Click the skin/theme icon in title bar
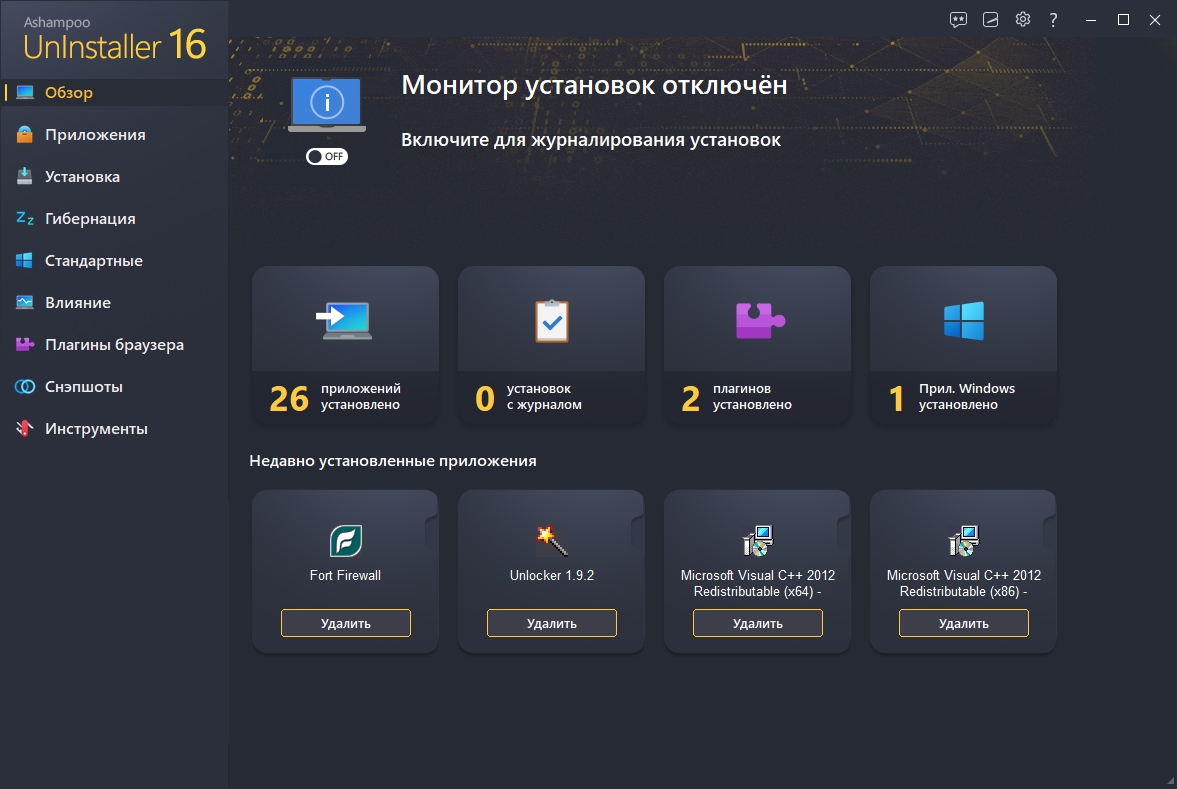This screenshot has height=789, width=1177. coord(990,20)
